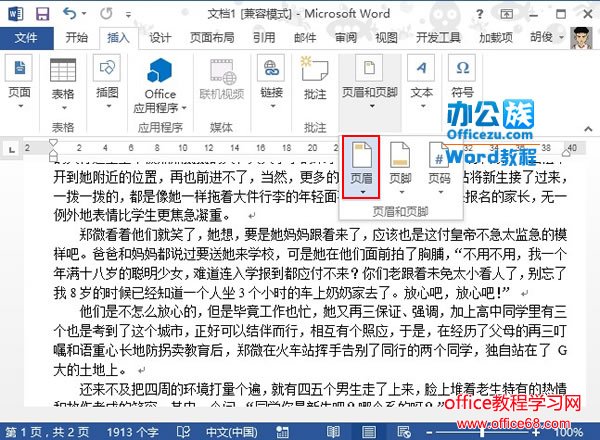The height and width of the screenshot is (440, 600).
Task: Open the 文本 (Text) group button
Action: pos(421,82)
